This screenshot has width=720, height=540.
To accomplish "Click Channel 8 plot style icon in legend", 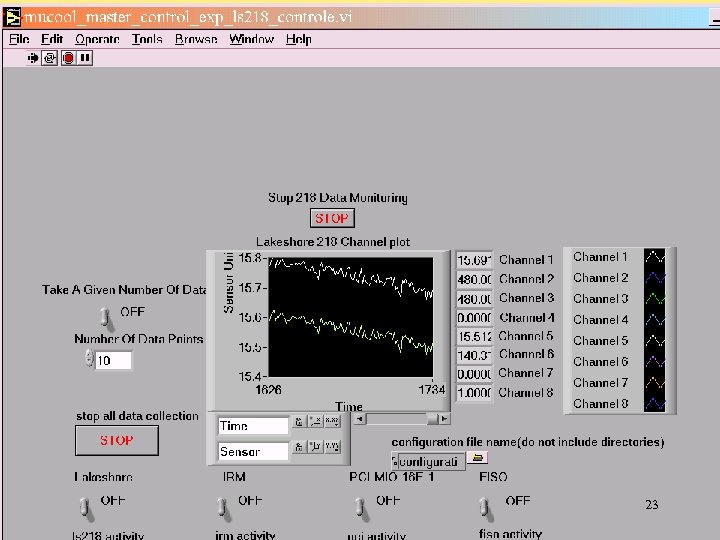I will click(x=655, y=403).
